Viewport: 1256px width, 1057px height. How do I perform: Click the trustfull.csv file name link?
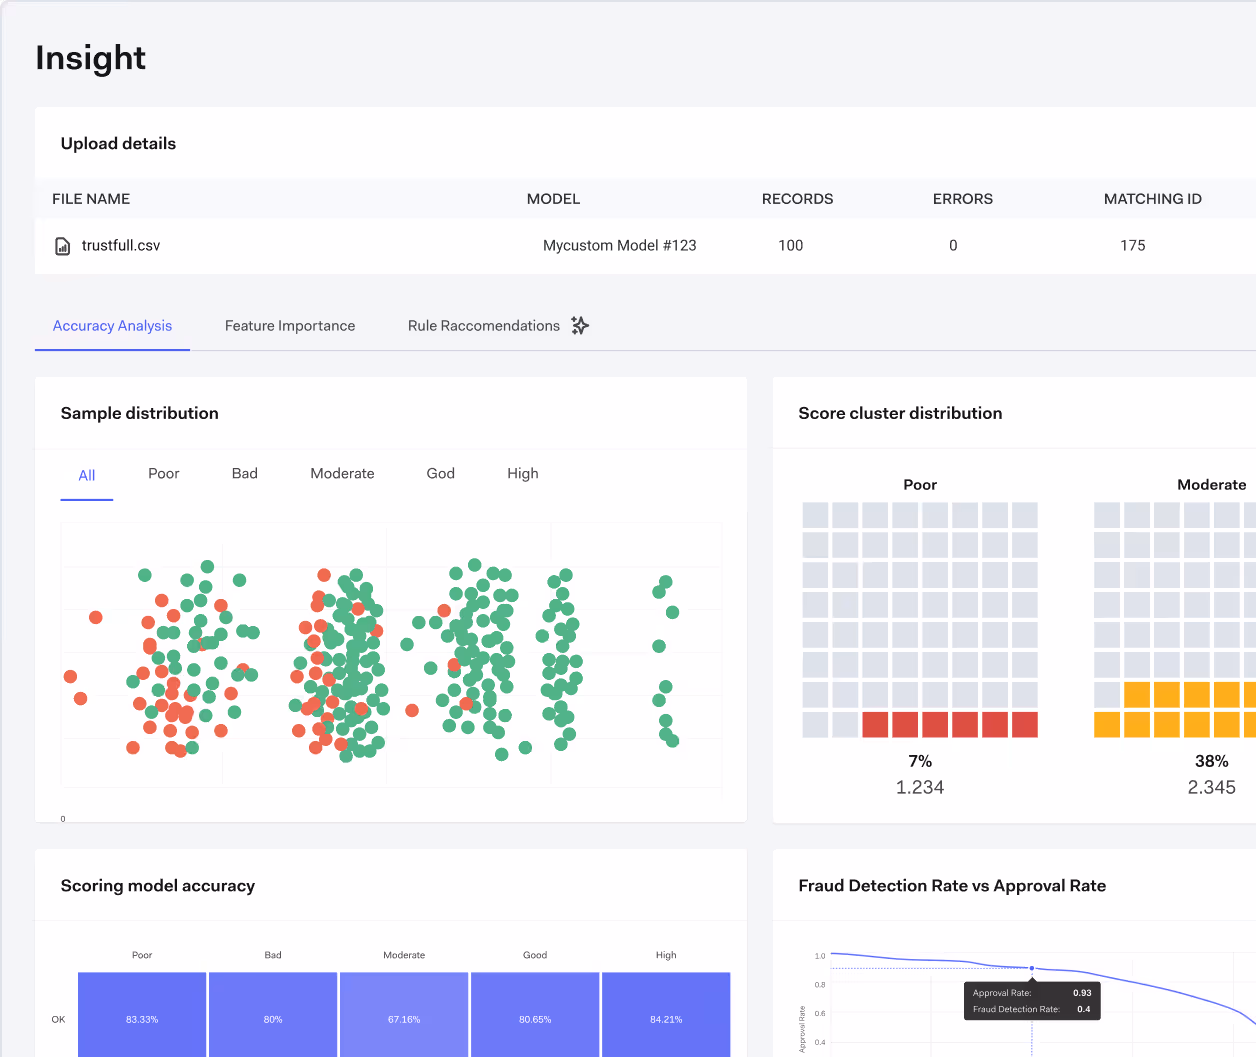click(x=119, y=245)
